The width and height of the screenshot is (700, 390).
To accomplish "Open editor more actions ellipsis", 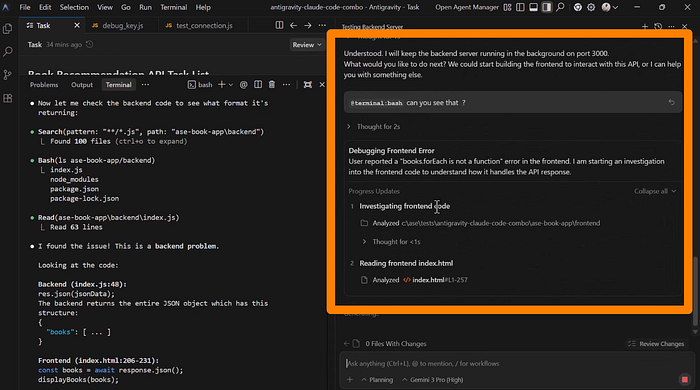I will pos(322,25).
